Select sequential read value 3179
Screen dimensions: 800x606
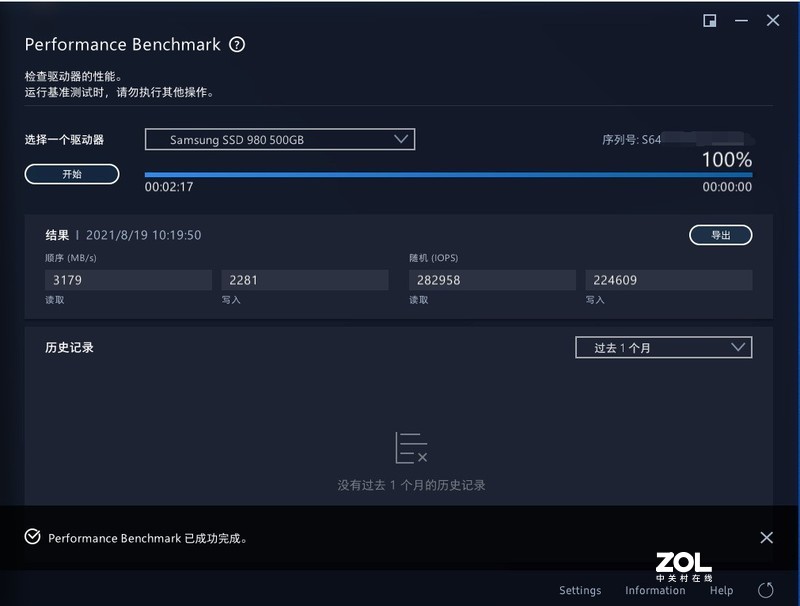(128, 280)
